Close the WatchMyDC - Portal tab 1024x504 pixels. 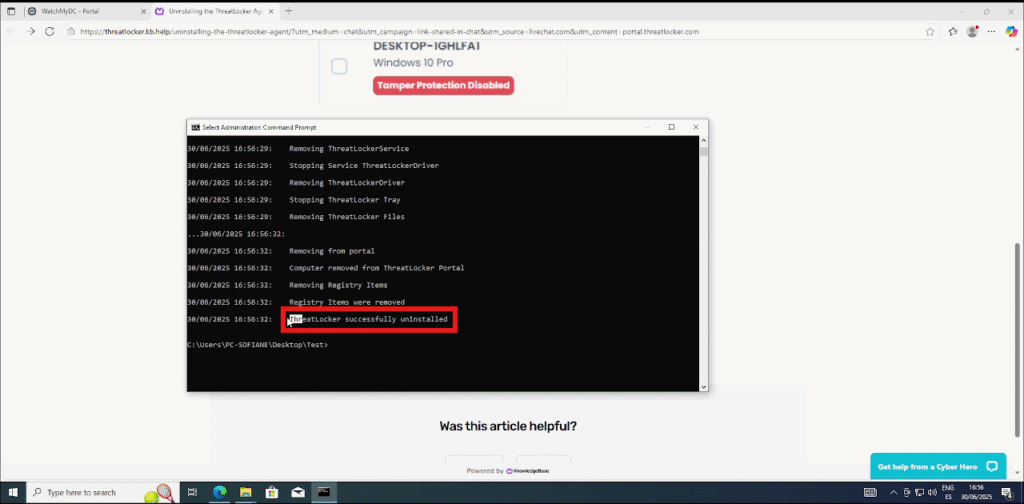pyautogui.click(x=143, y=11)
